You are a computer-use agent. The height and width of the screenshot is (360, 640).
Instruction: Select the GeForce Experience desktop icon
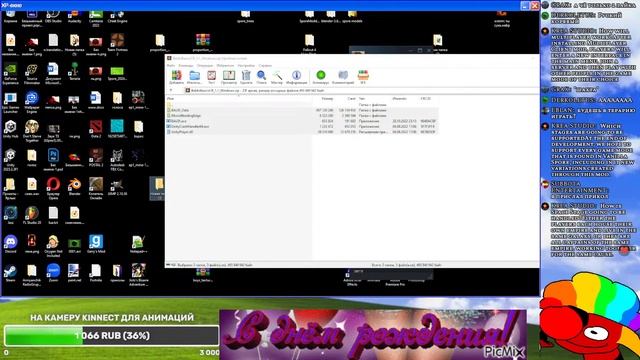point(10,73)
